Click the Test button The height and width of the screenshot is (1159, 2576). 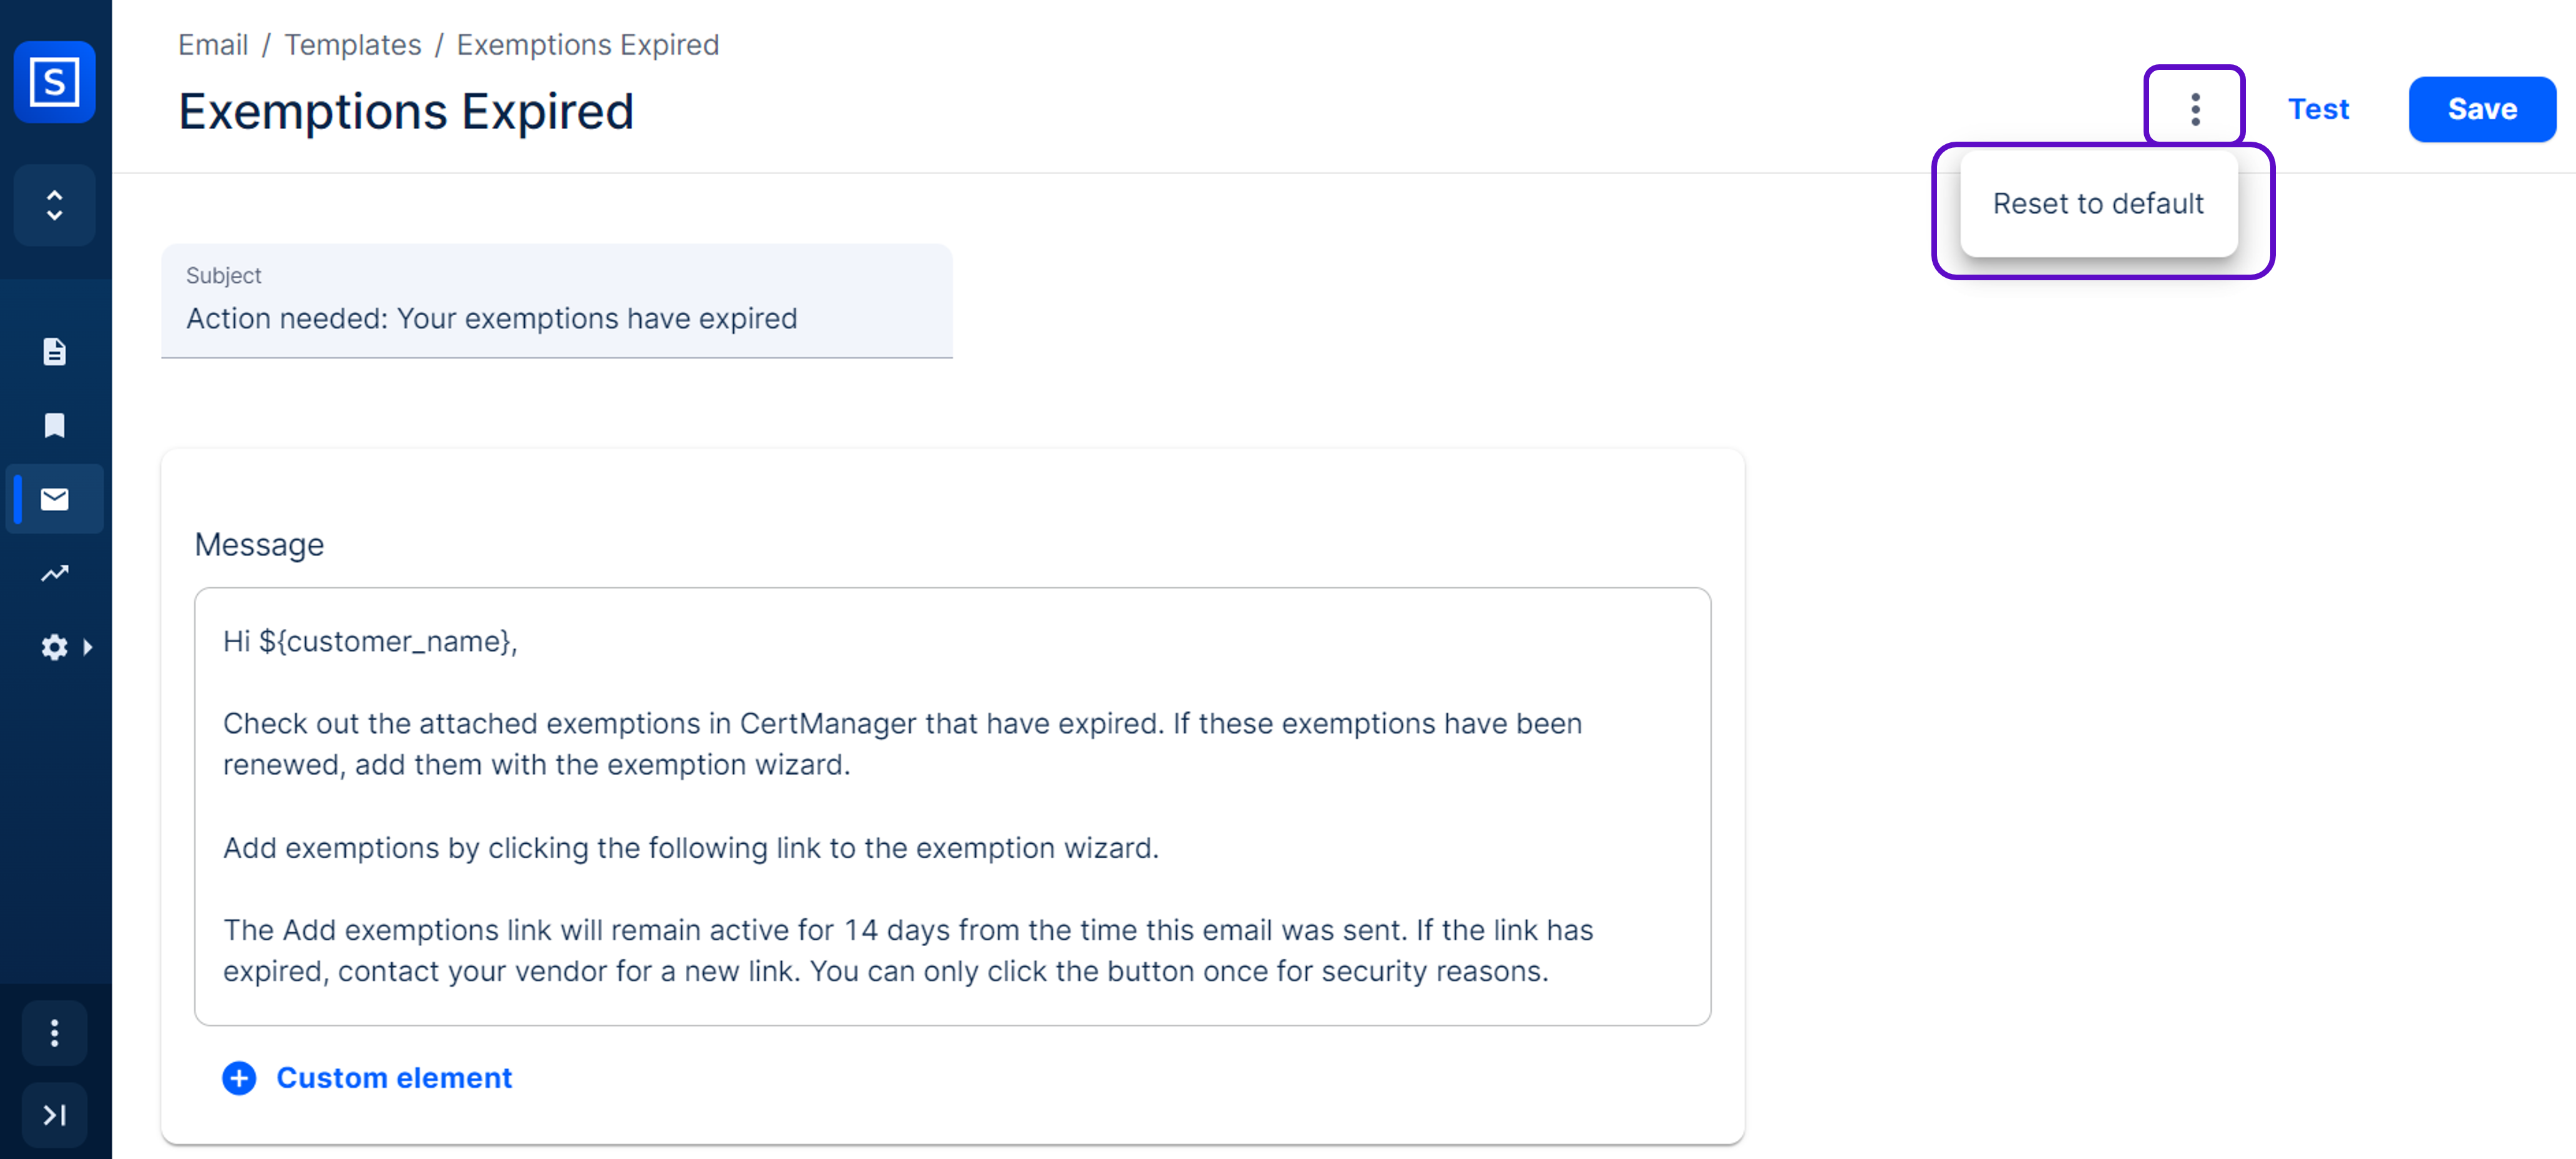2318,109
